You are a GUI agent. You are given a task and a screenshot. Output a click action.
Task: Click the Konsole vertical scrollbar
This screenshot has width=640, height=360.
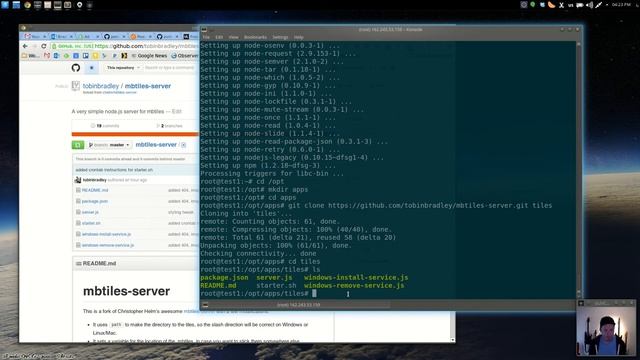coord(578,169)
